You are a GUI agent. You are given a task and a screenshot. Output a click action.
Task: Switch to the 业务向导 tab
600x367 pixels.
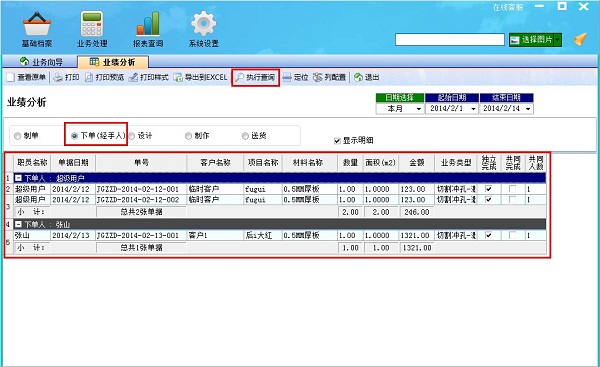point(41,62)
